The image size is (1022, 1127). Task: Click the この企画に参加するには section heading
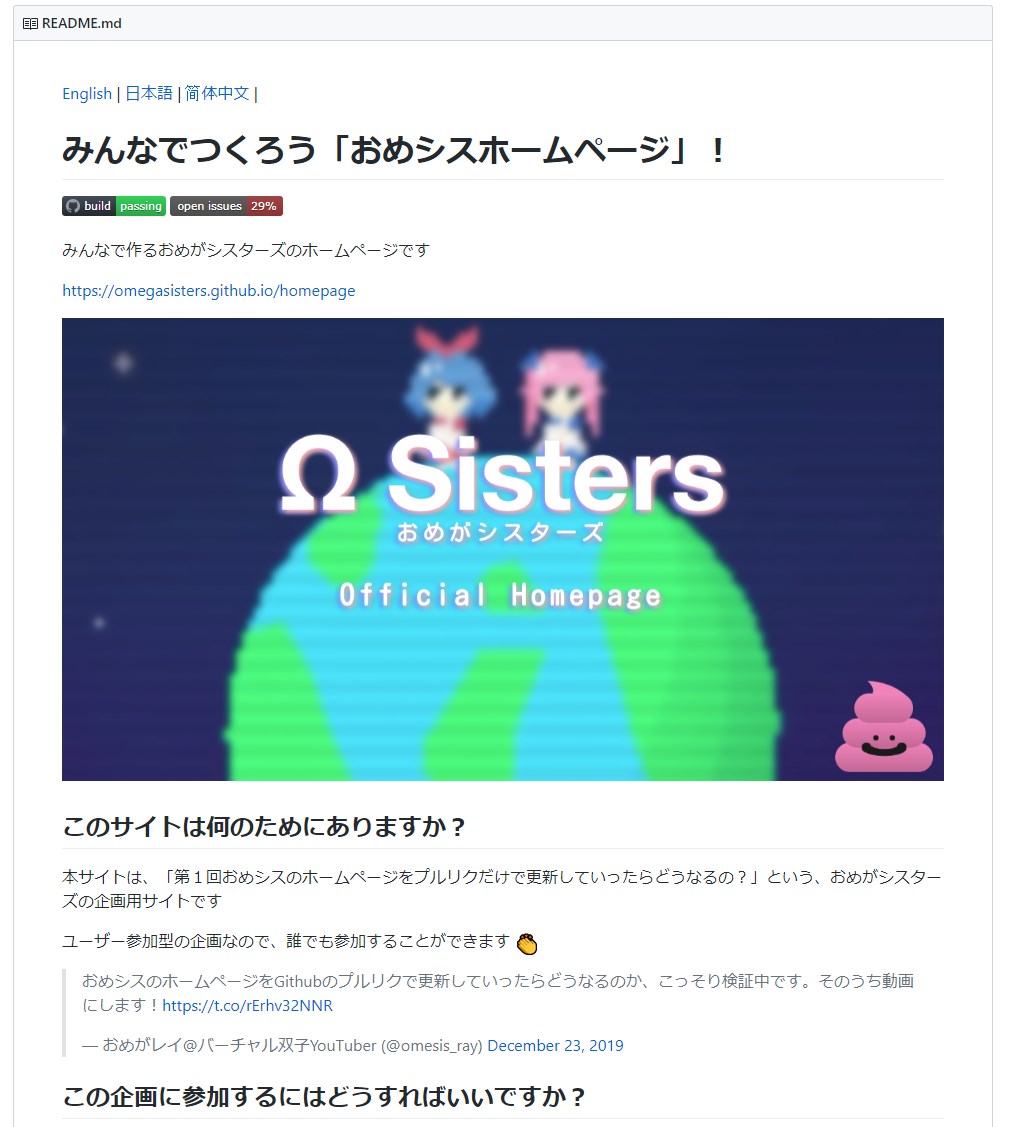pos(323,1097)
